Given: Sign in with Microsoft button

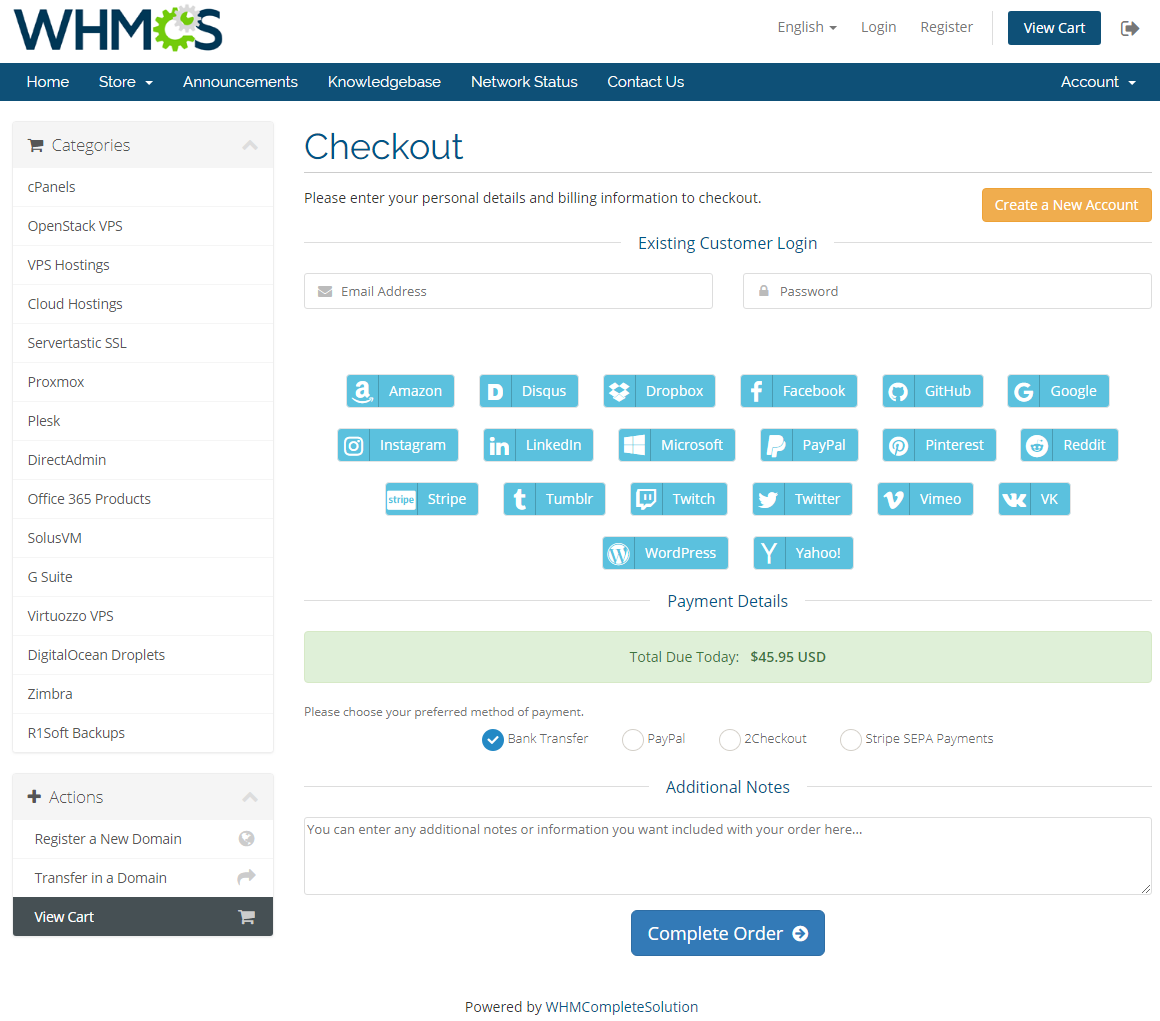Looking at the screenshot, I should [x=677, y=445].
